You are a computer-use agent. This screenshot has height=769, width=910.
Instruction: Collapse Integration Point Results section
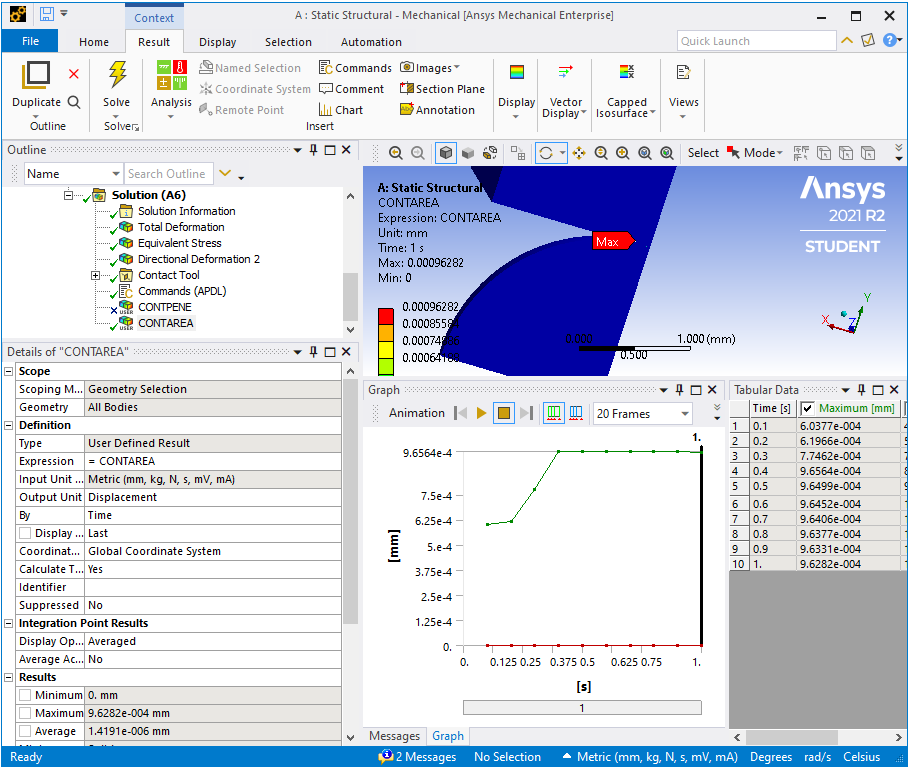coord(9,623)
